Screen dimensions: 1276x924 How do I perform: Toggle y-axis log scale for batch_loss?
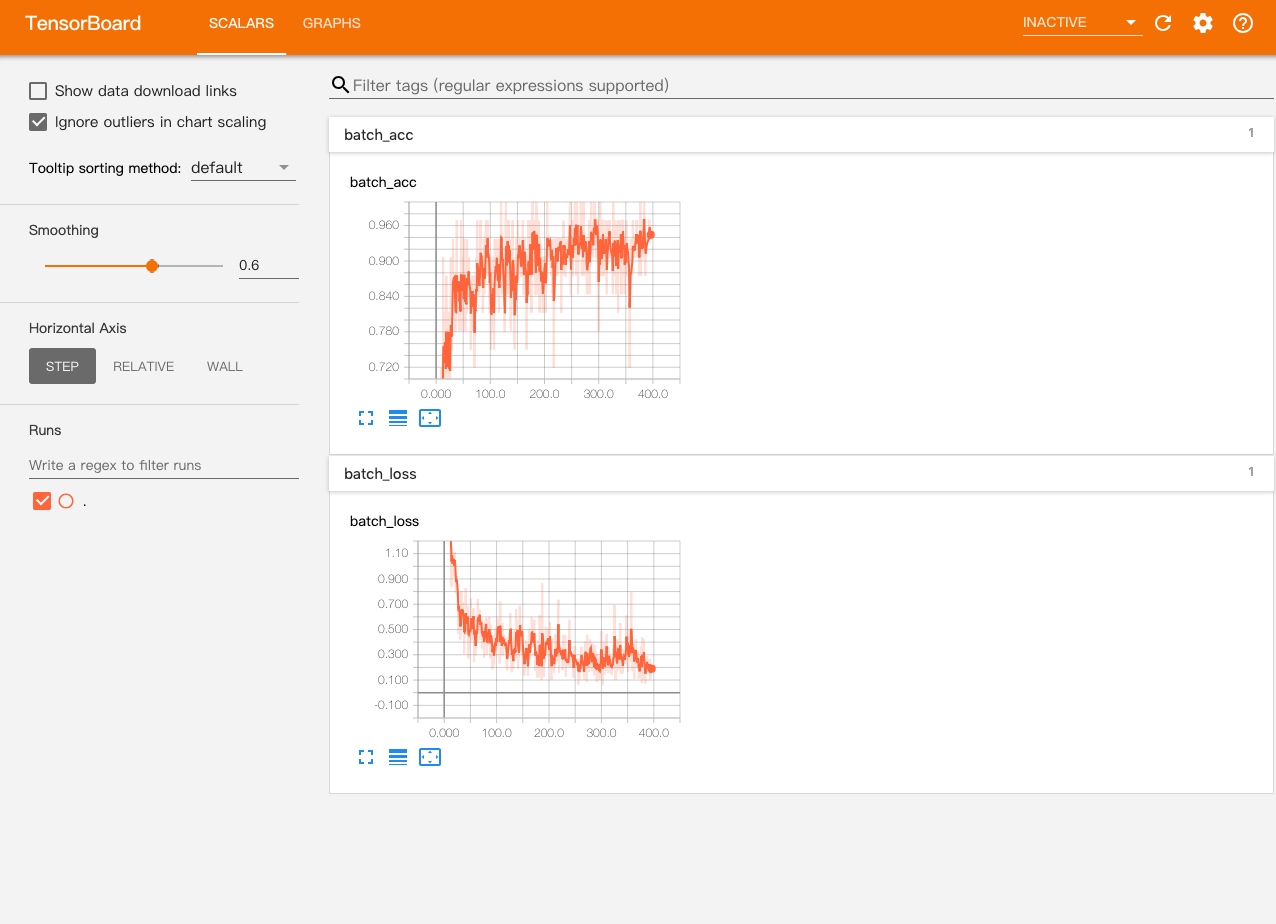pos(398,757)
